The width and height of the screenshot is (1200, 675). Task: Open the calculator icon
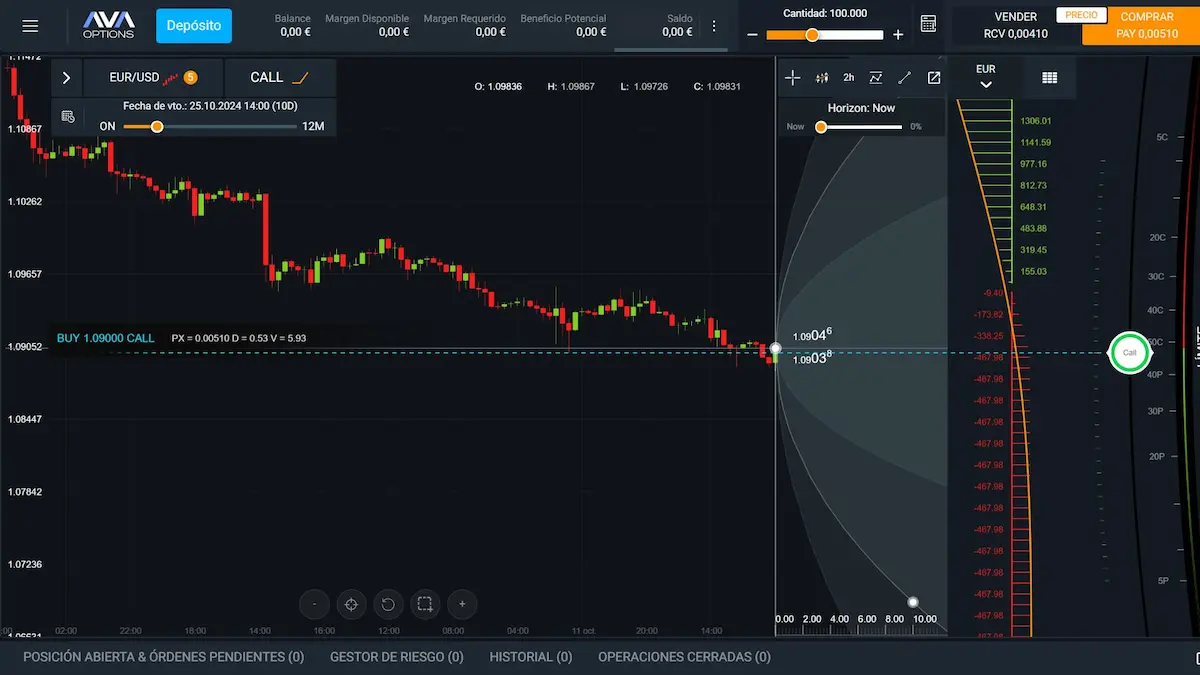pos(928,25)
